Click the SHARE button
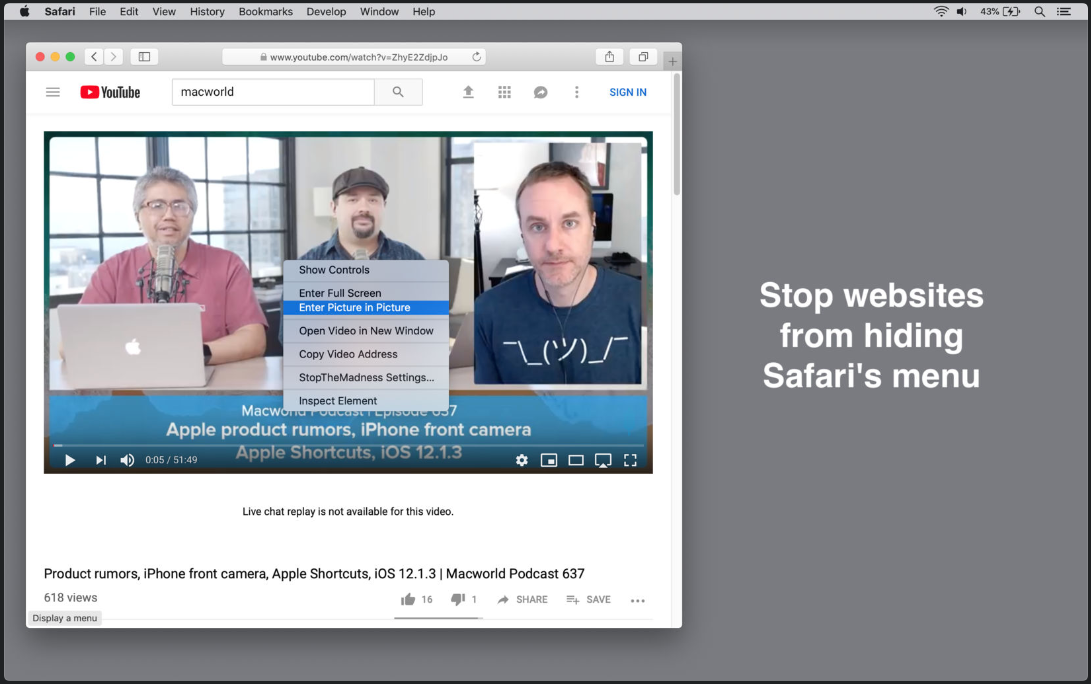 point(523,599)
